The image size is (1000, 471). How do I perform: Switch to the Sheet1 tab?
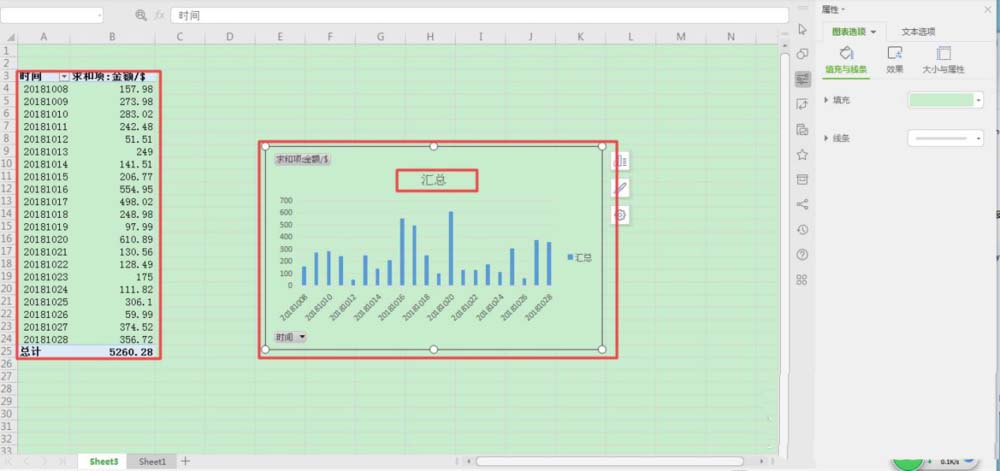tap(152, 461)
